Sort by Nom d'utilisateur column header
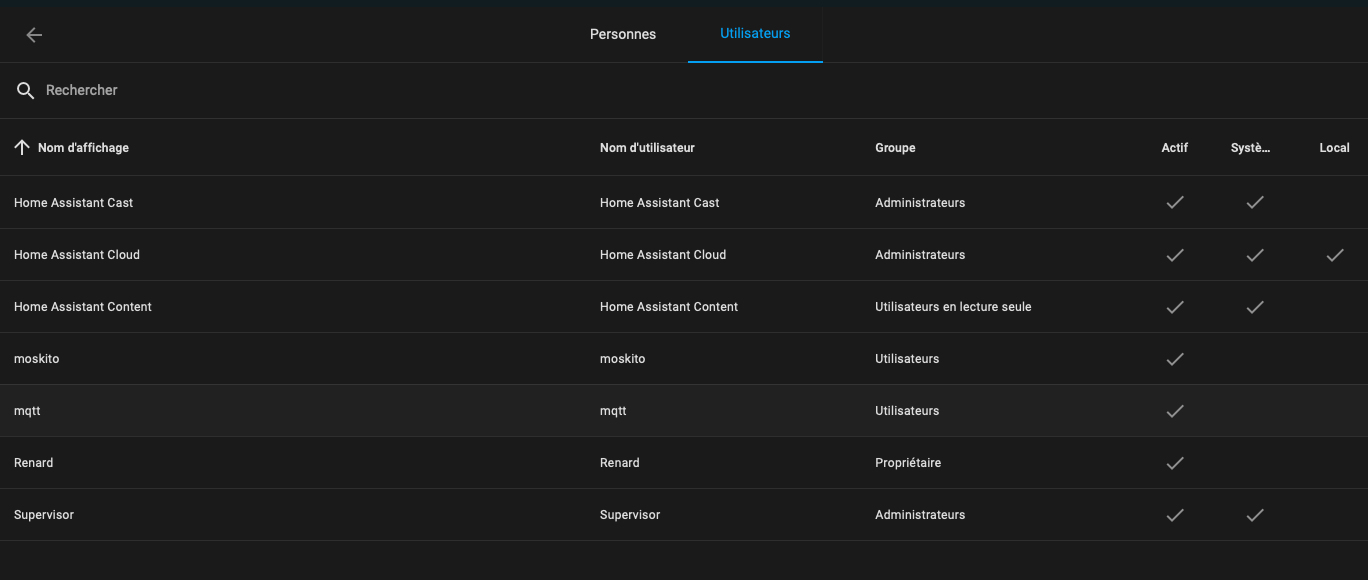The width and height of the screenshot is (1368, 580). (647, 148)
